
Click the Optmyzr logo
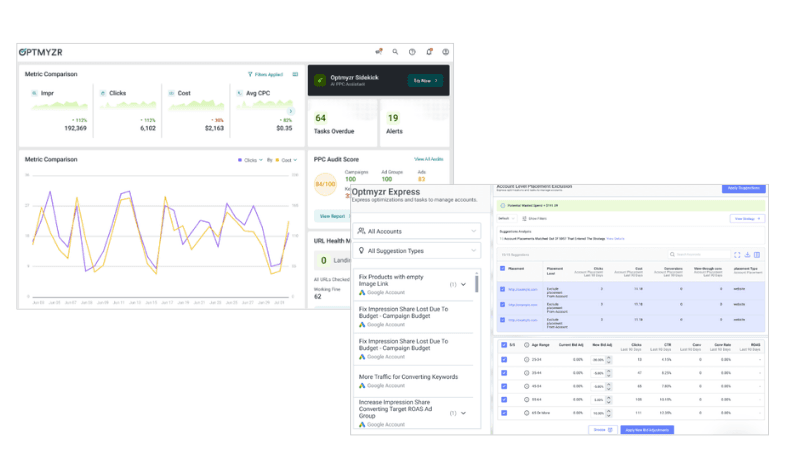click(40, 52)
